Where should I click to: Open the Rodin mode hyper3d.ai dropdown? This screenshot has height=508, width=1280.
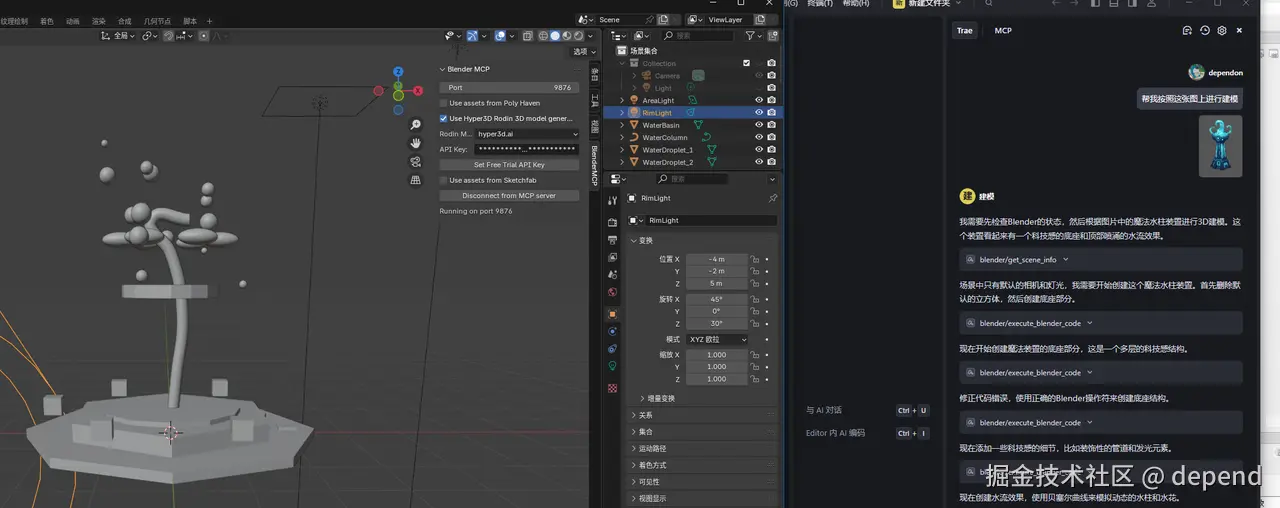pyautogui.click(x=527, y=134)
